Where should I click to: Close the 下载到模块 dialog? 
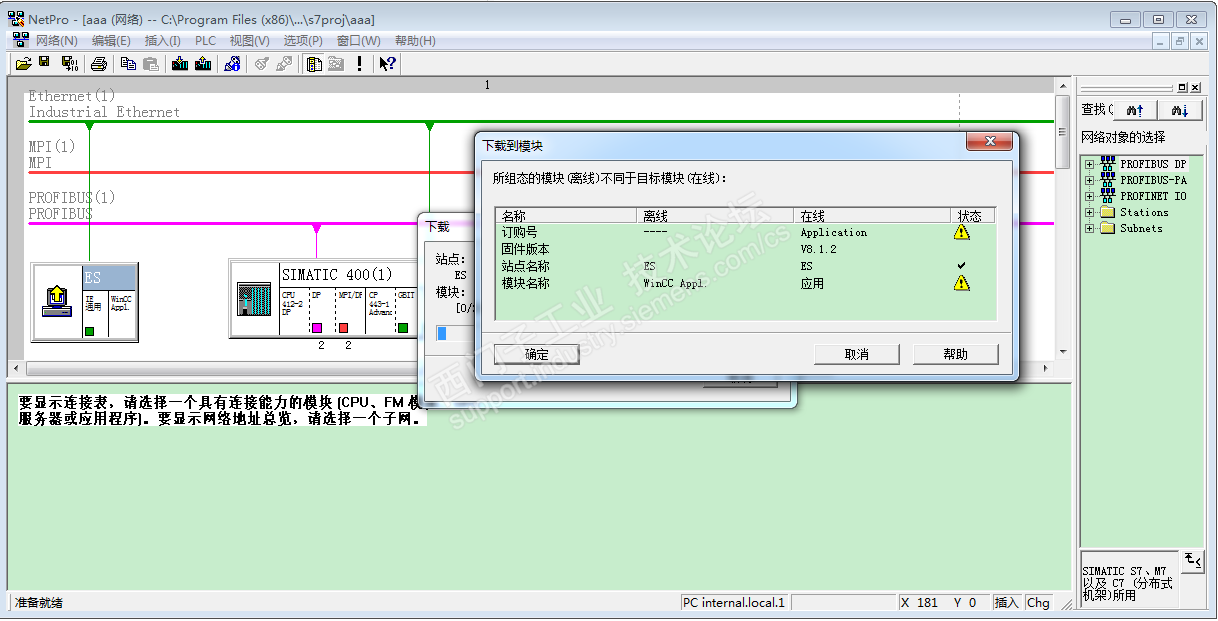click(x=989, y=142)
